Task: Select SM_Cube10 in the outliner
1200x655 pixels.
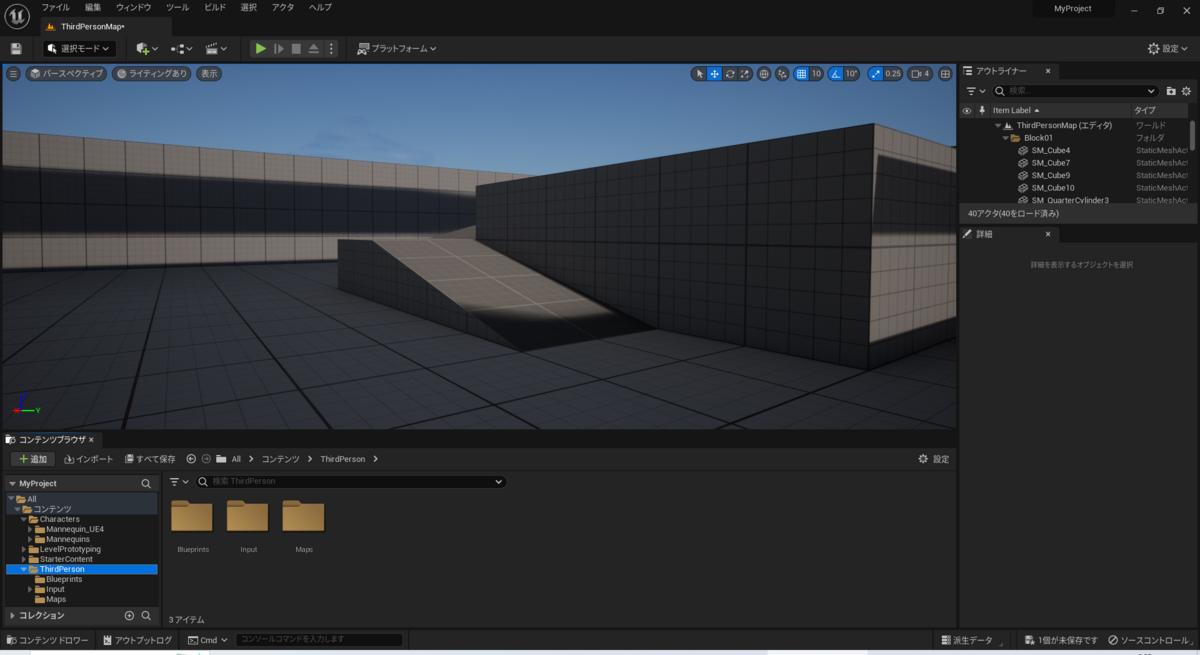Action: [x=1053, y=188]
